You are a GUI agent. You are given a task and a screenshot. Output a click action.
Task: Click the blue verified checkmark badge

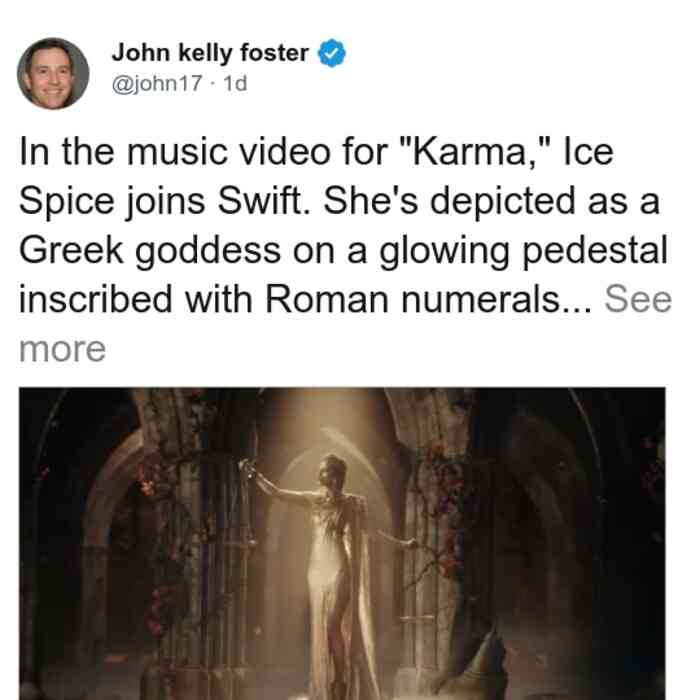pyautogui.click(x=331, y=53)
